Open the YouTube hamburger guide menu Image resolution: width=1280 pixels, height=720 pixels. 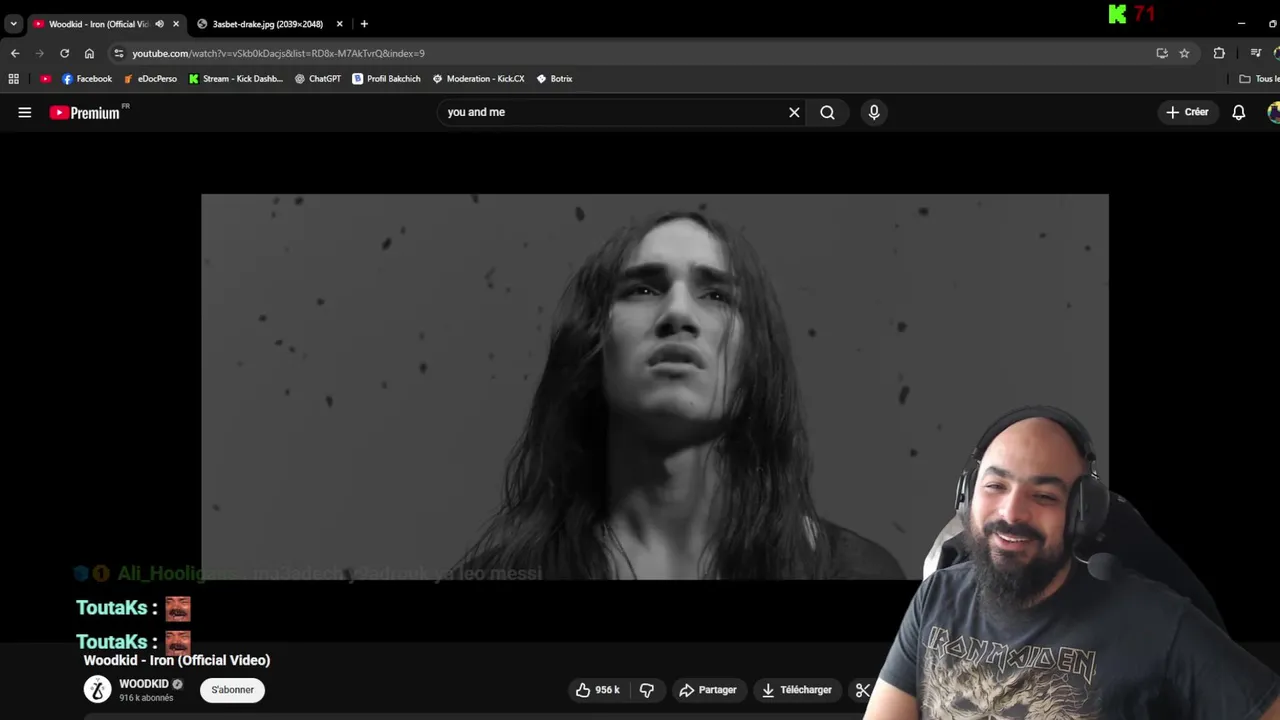tap(25, 113)
